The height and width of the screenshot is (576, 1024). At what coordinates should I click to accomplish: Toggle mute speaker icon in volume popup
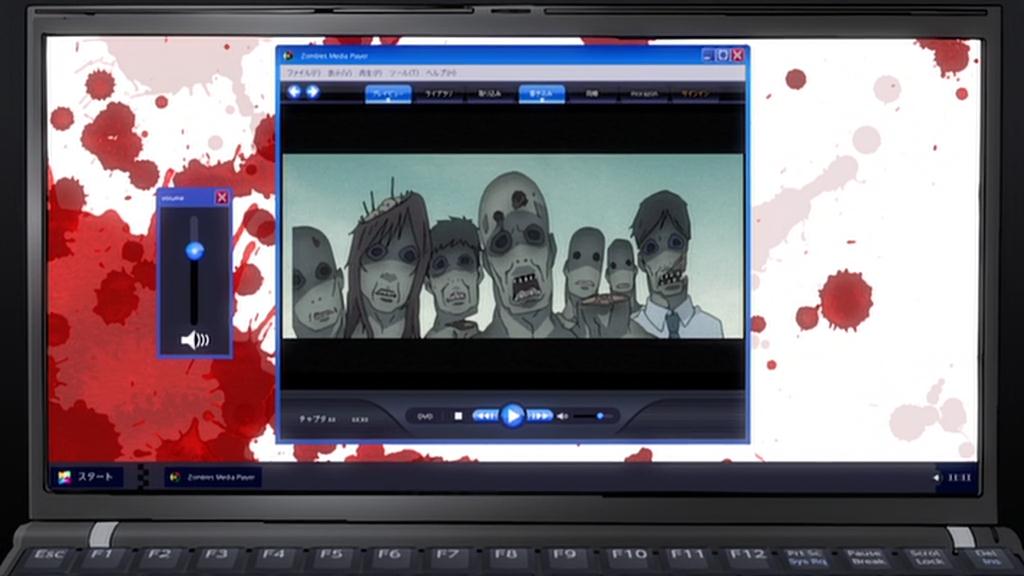tap(195, 340)
